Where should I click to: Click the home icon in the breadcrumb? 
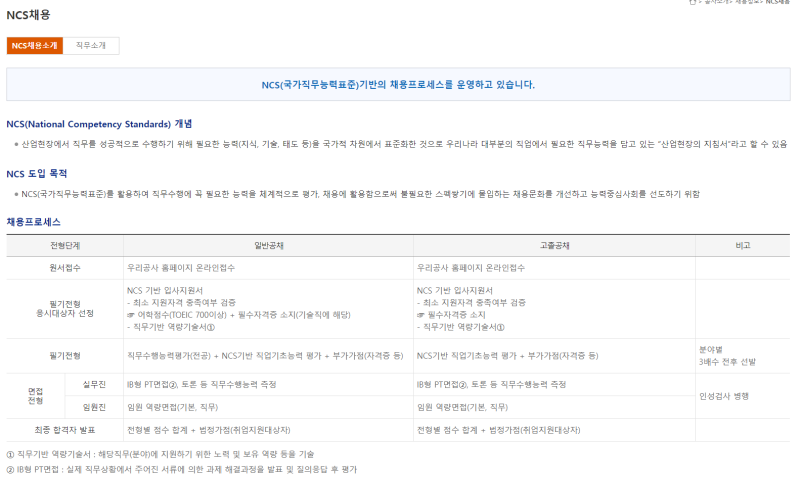point(692,2)
